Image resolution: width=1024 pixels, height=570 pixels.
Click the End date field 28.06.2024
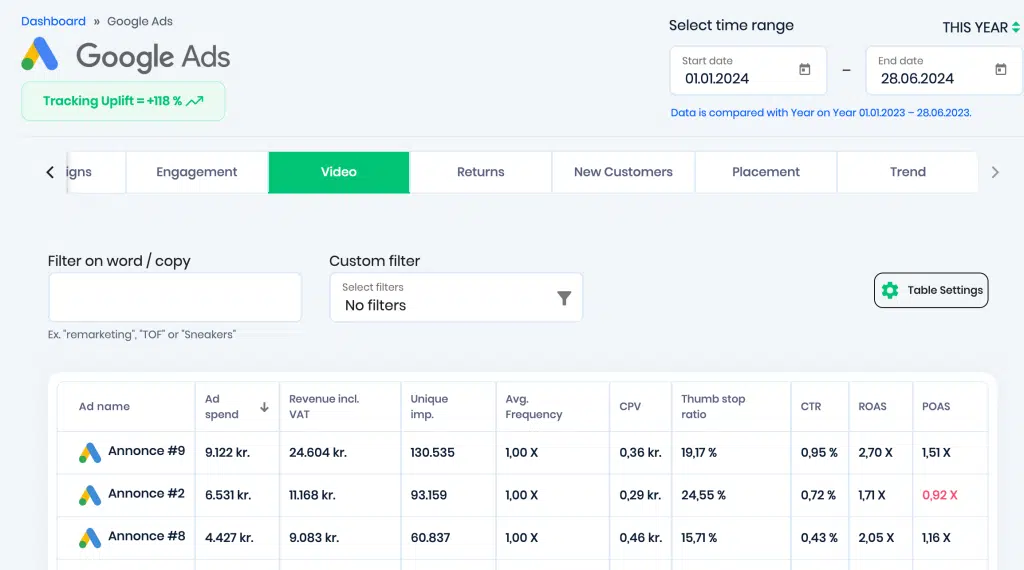944,71
